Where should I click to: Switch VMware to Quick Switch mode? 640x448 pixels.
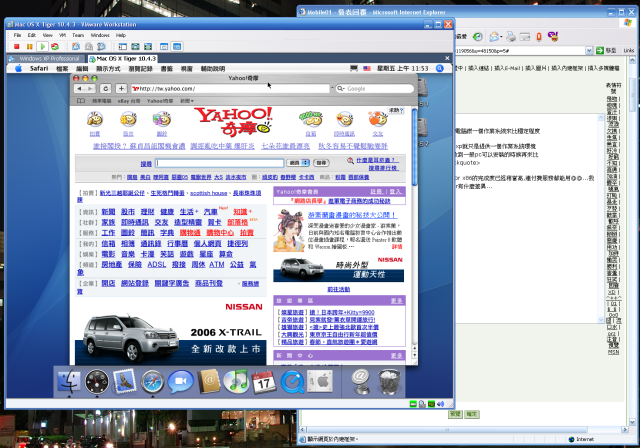(x=135, y=47)
